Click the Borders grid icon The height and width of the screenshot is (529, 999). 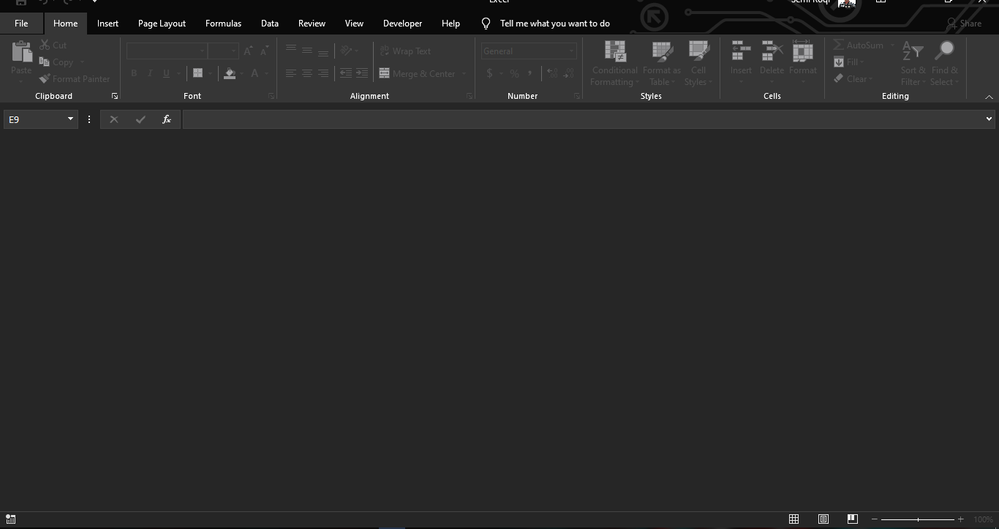pos(198,73)
